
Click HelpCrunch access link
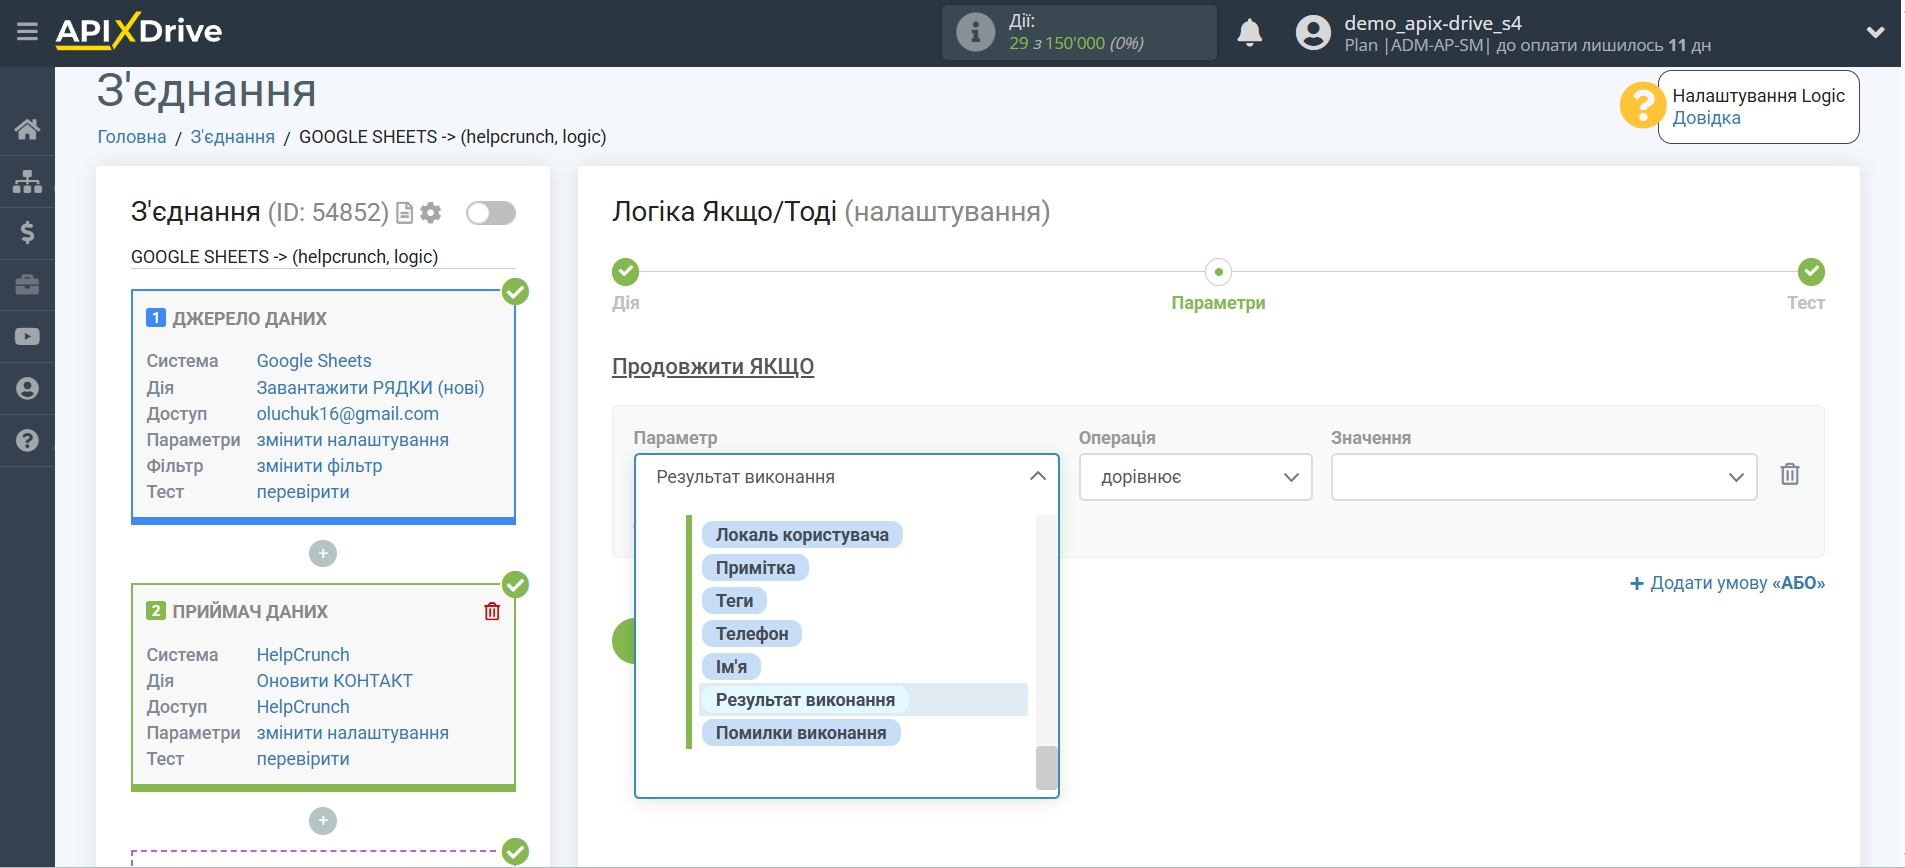(303, 707)
